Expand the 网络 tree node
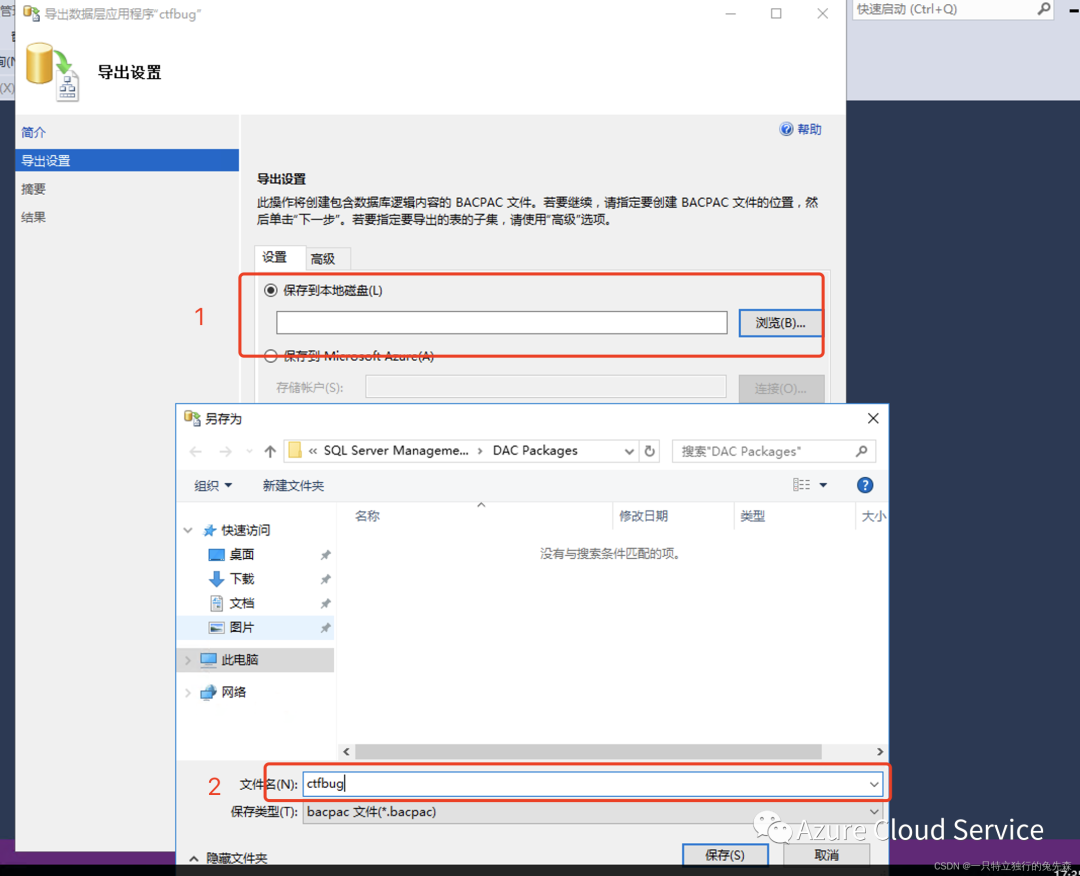Viewport: 1080px width, 876px height. coord(188,692)
